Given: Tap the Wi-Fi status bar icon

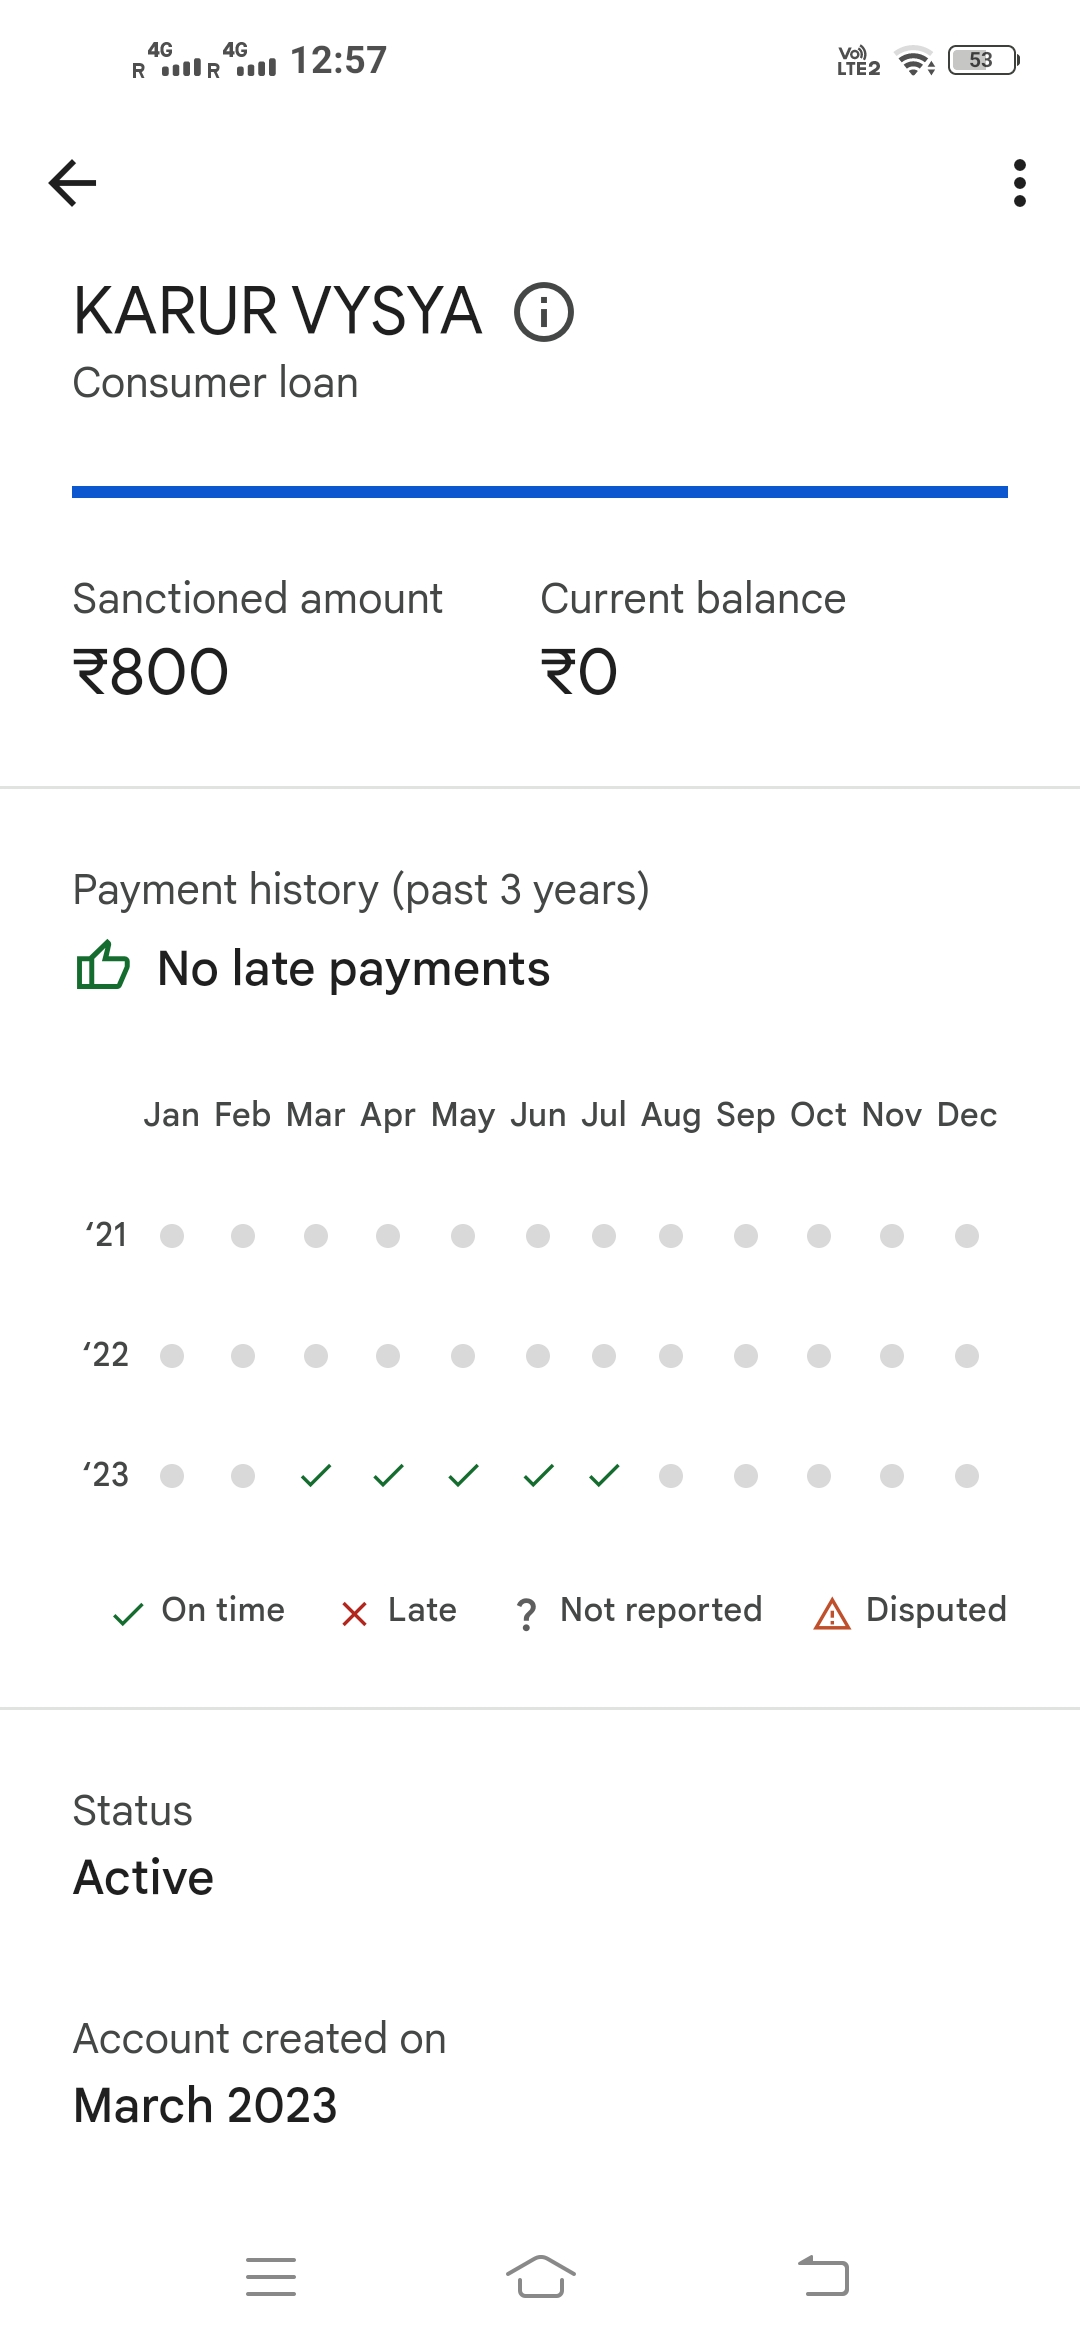Looking at the screenshot, I should tap(914, 61).
